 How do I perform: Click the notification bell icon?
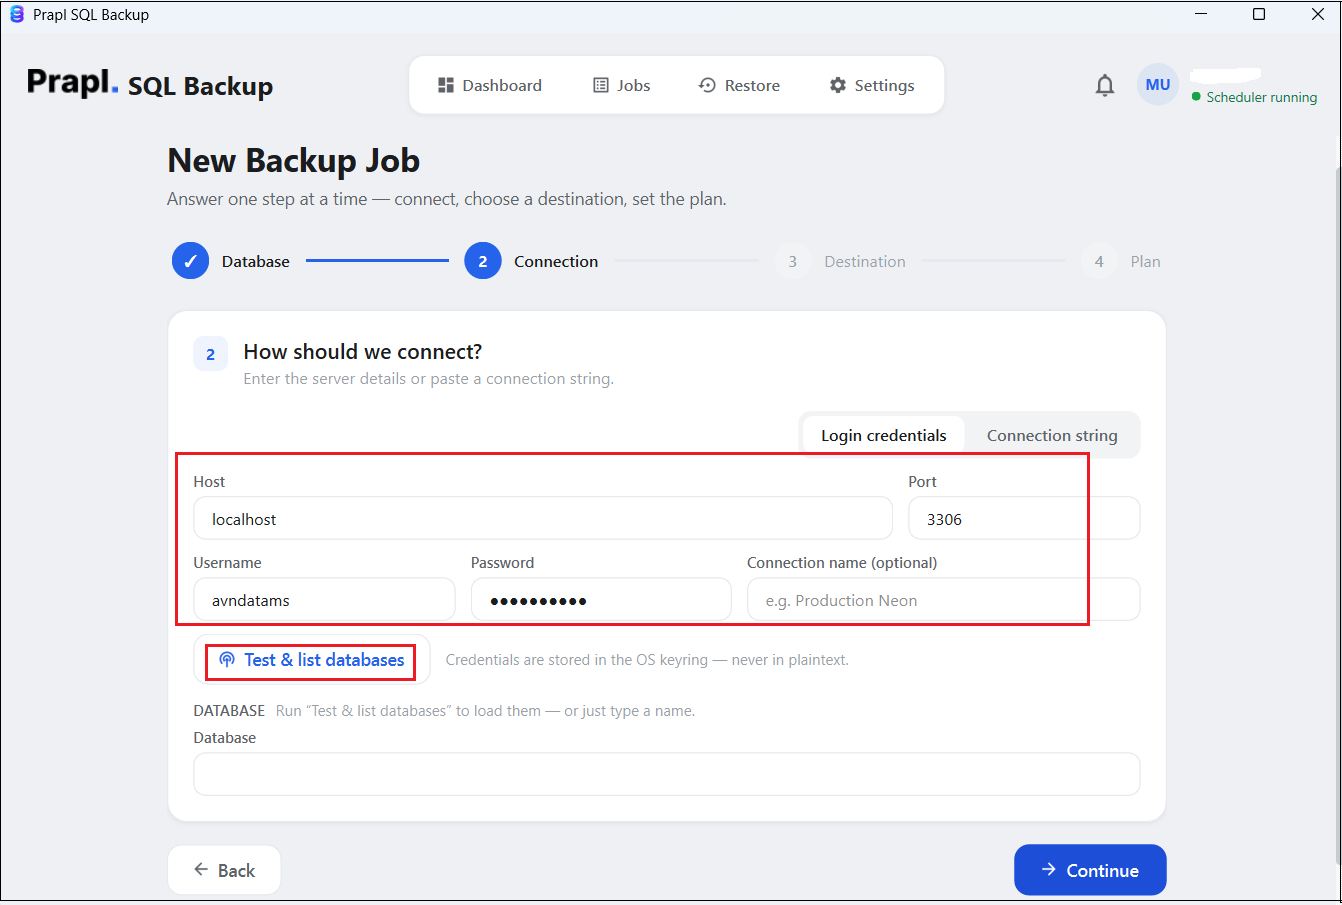click(x=1105, y=86)
